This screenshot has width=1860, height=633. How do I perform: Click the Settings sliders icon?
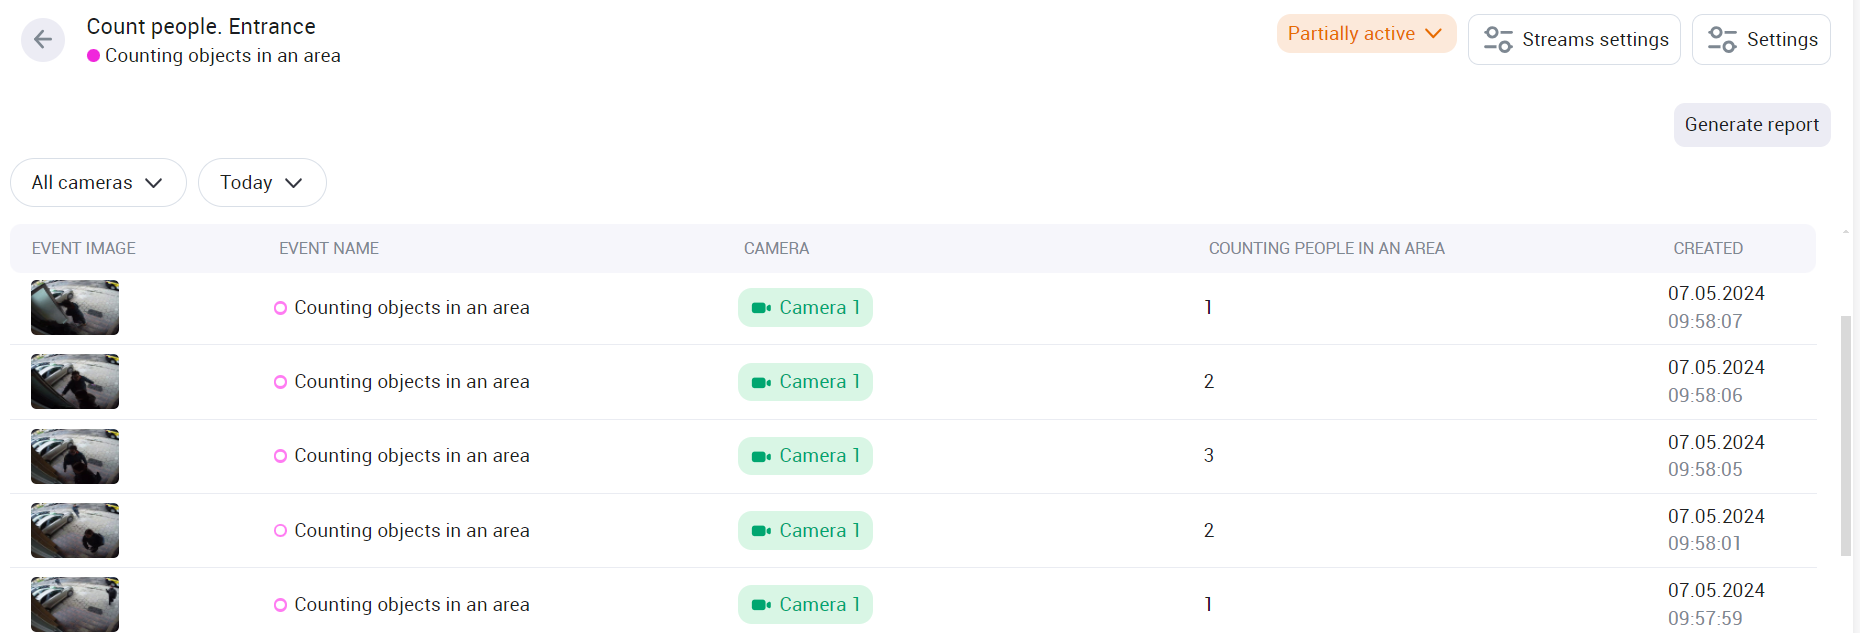pos(1721,40)
